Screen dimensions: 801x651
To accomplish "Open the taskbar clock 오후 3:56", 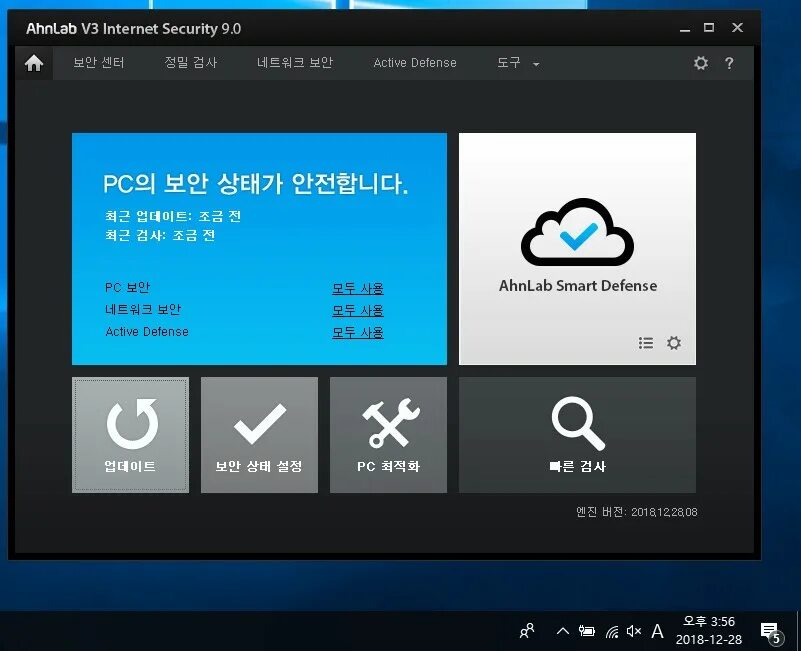I will [709, 631].
